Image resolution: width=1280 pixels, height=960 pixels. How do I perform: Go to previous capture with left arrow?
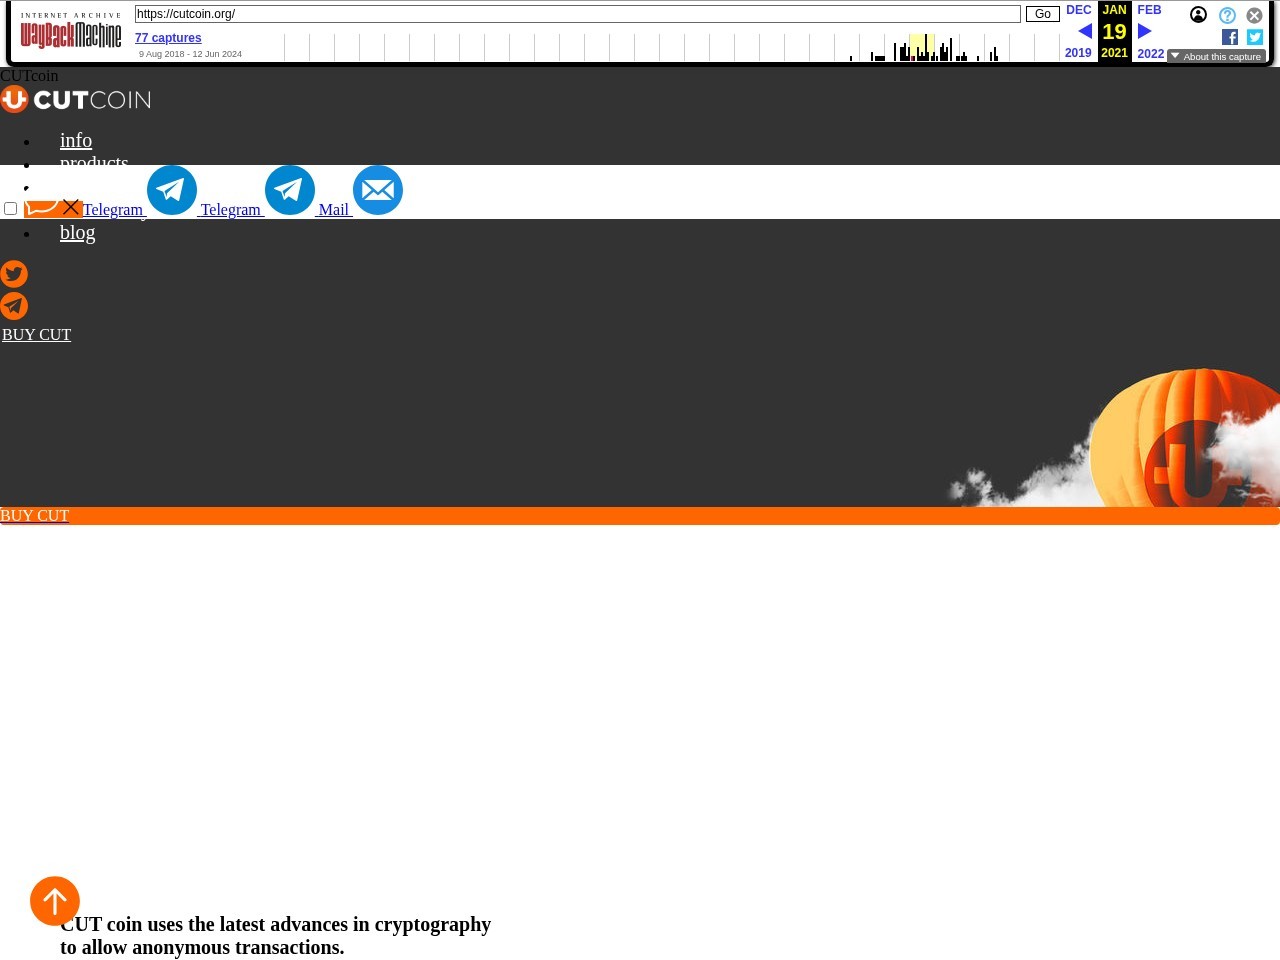1085,31
